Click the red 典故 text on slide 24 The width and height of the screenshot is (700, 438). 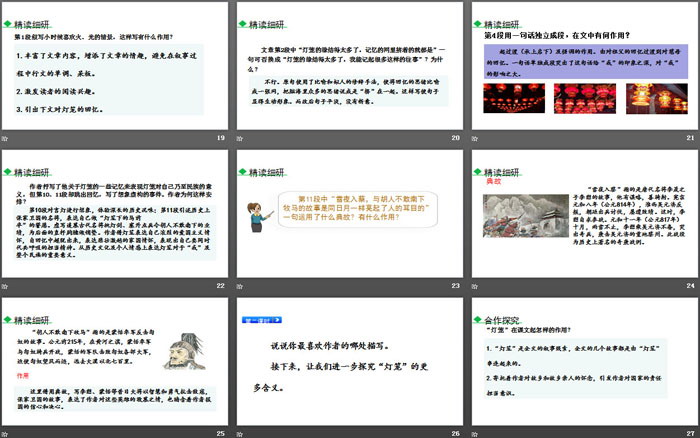(493, 182)
